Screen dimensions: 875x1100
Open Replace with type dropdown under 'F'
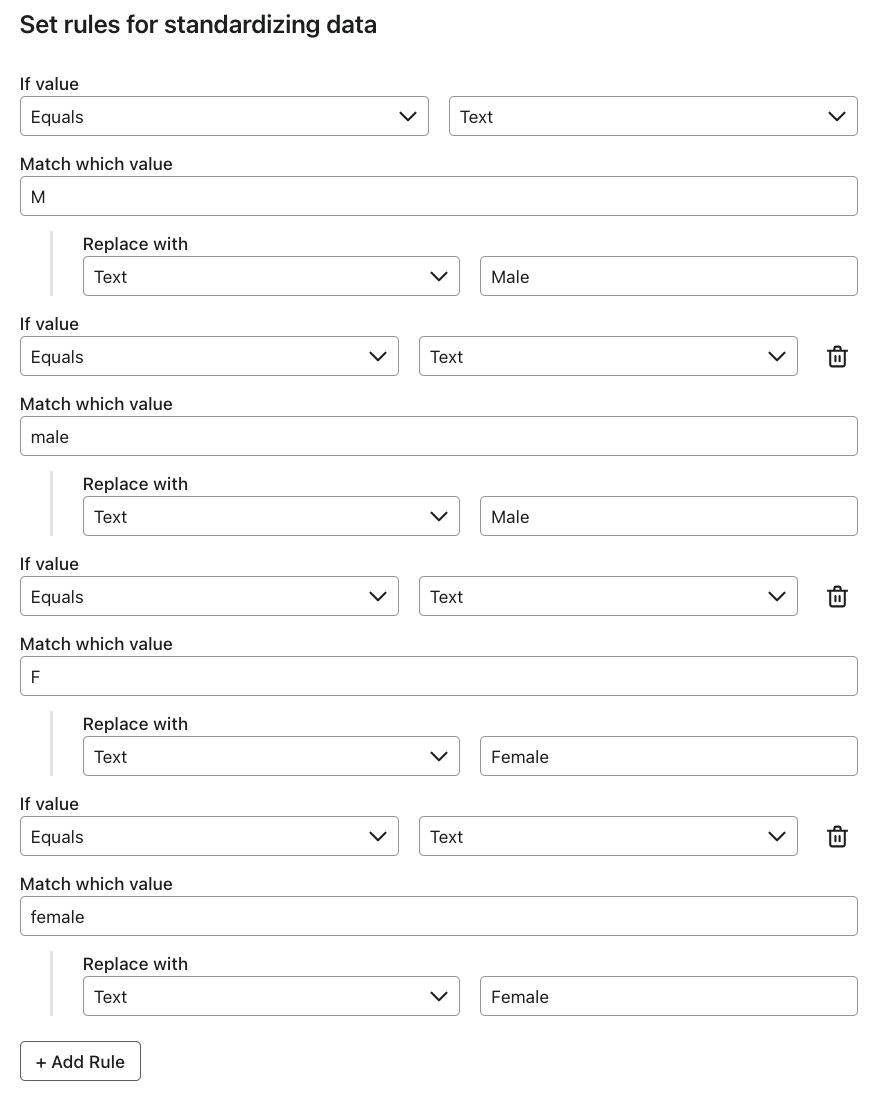pyautogui.click(x=271, y=757)
